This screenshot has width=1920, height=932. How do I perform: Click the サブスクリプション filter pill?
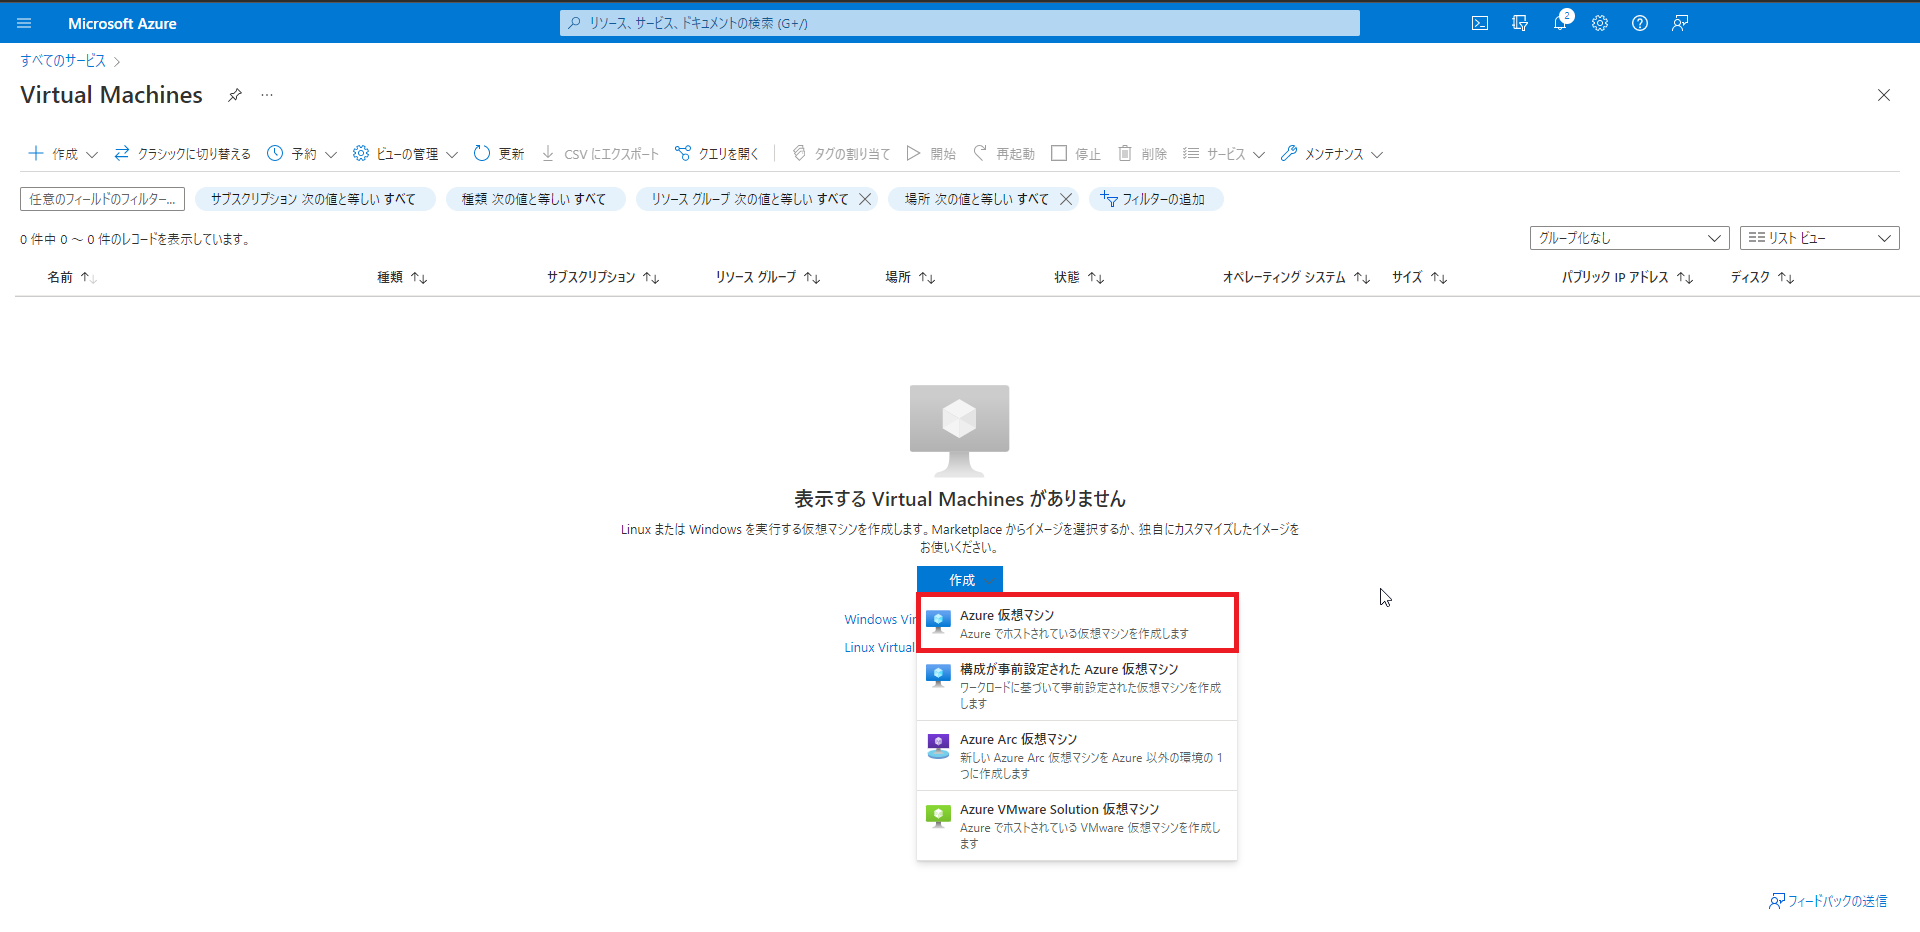click(x=314, y=199)
